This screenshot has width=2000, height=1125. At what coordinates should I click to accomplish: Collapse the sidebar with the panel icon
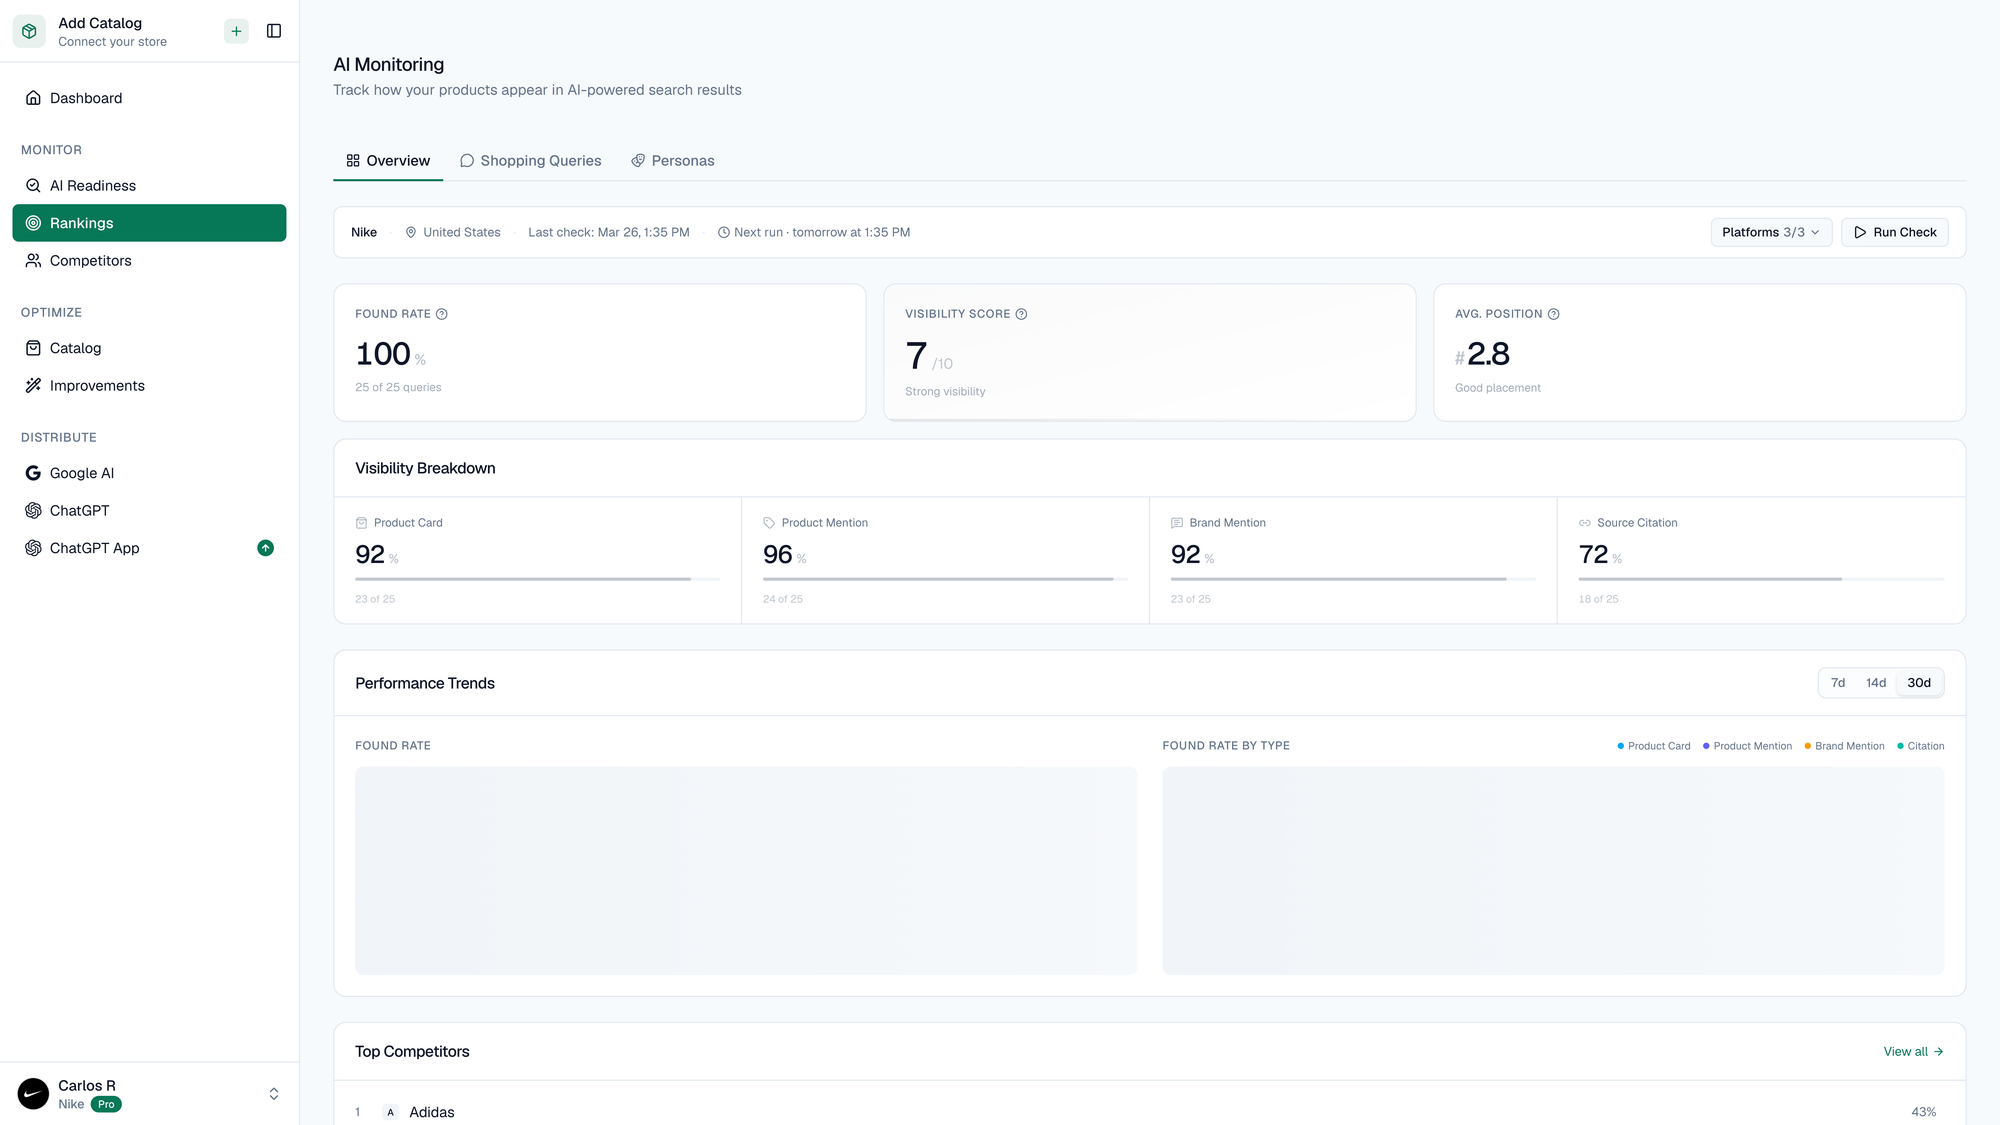(x=274, y=31)
